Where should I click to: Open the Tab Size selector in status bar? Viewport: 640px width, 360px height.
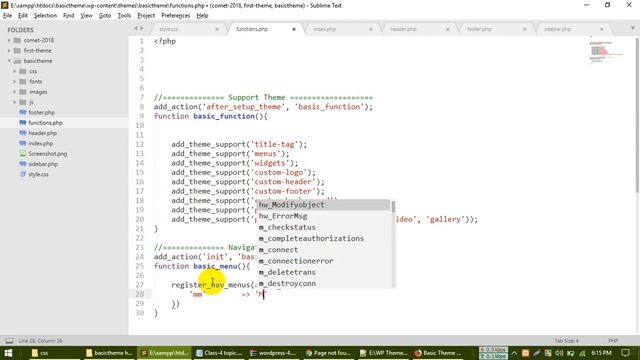567,340
